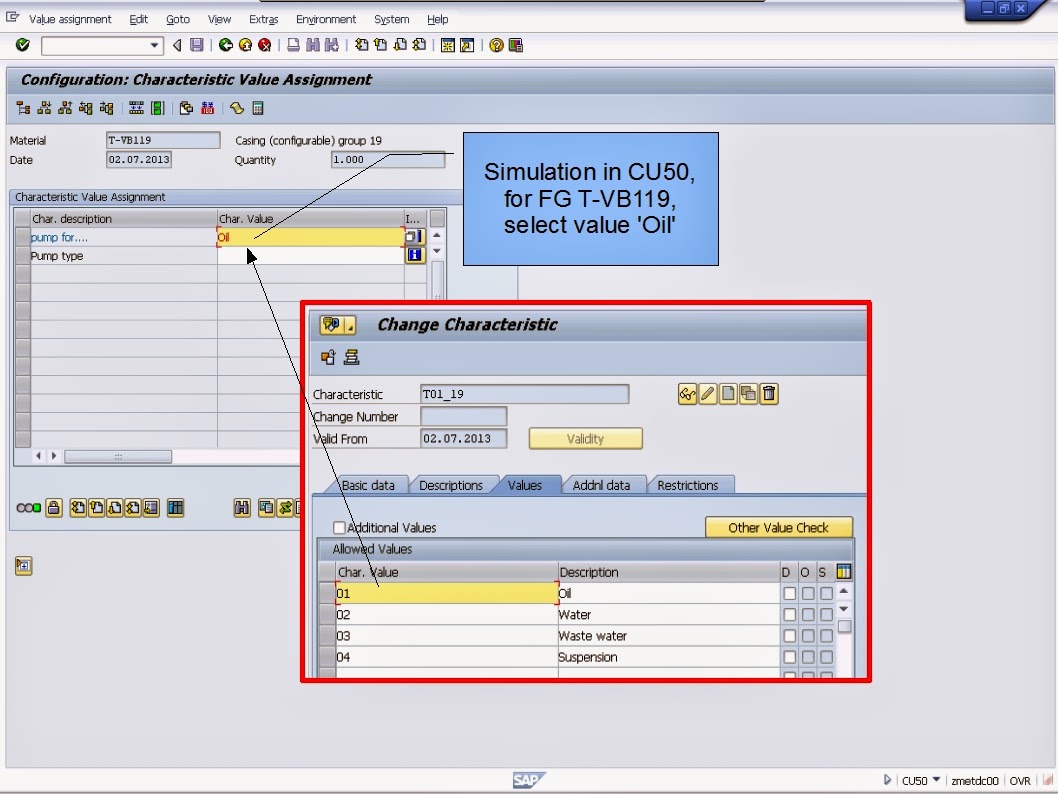Open the Value assignment menu
Screen dimensions: 1058x794
click(x=70, y=20)
